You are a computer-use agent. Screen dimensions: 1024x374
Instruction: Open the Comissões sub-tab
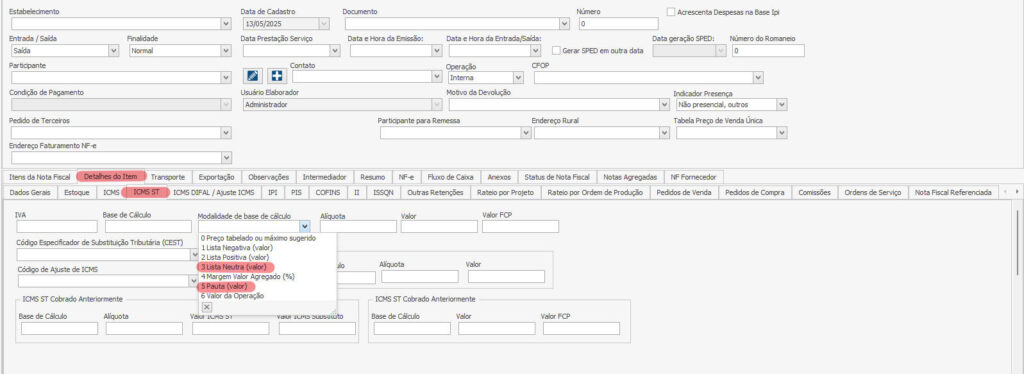tap(814, 193)
